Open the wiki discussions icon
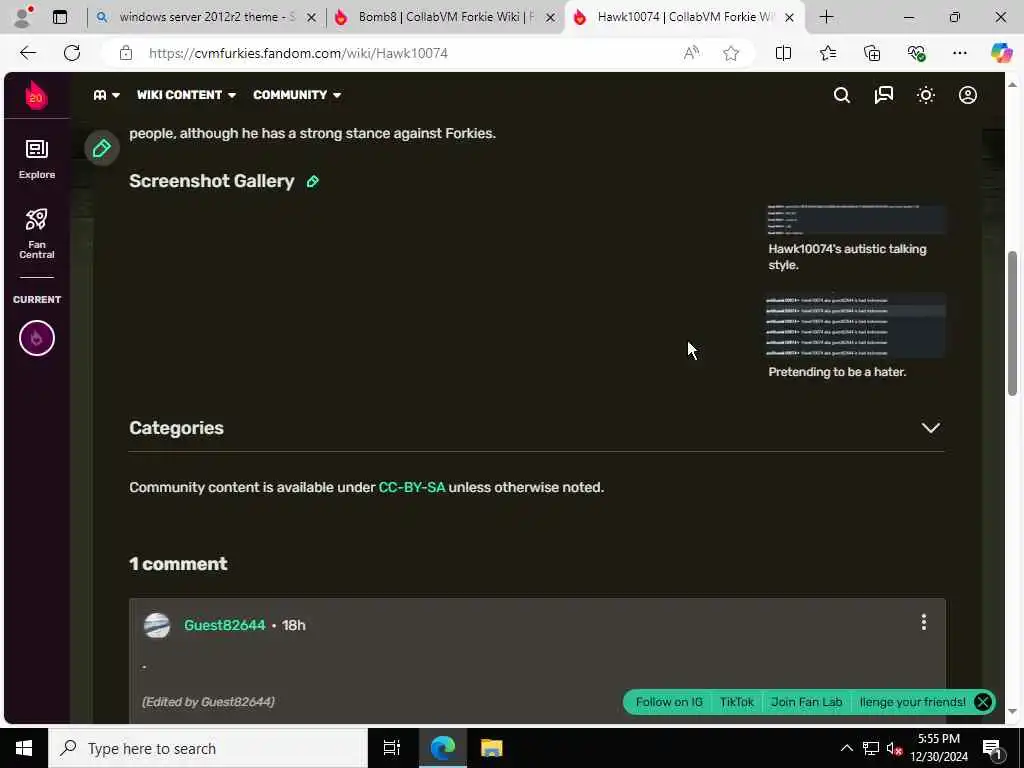The image size is (1024, 768). pyautogui.click(x=884, y=95)
